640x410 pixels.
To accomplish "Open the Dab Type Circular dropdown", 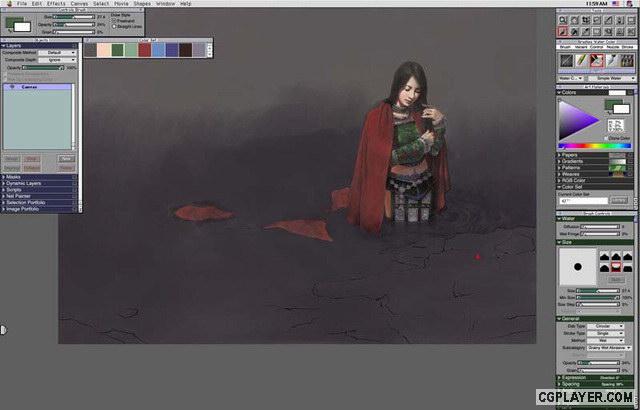I will [x=606, y=326].
